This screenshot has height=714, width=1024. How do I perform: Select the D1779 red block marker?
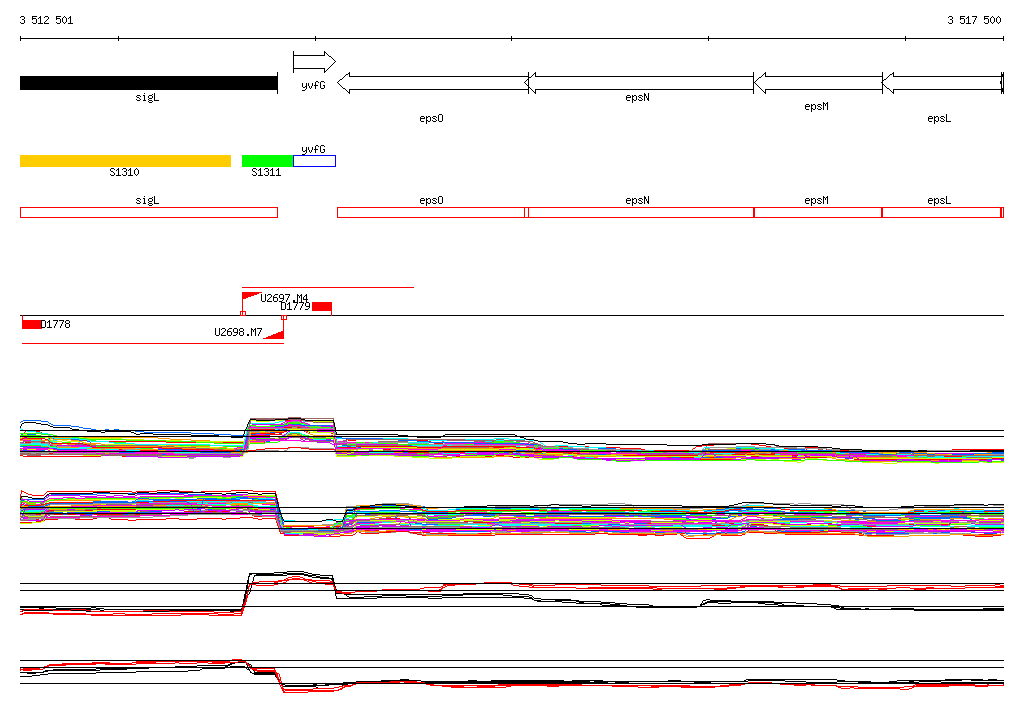[x=321, y=306]
